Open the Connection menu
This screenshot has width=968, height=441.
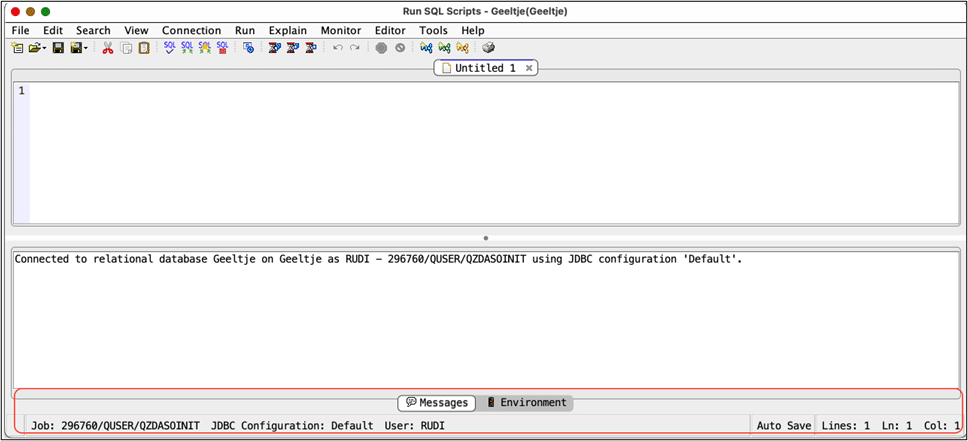[191, 30]
